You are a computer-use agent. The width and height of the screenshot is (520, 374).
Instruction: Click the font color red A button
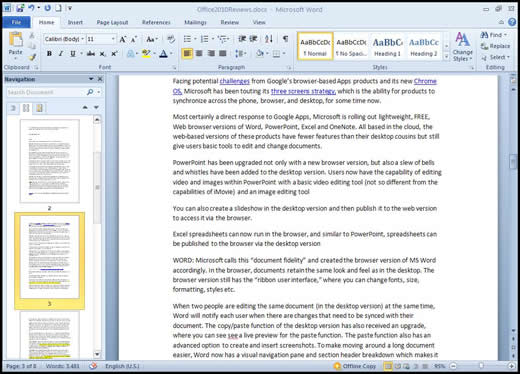(x=163, y=54)
